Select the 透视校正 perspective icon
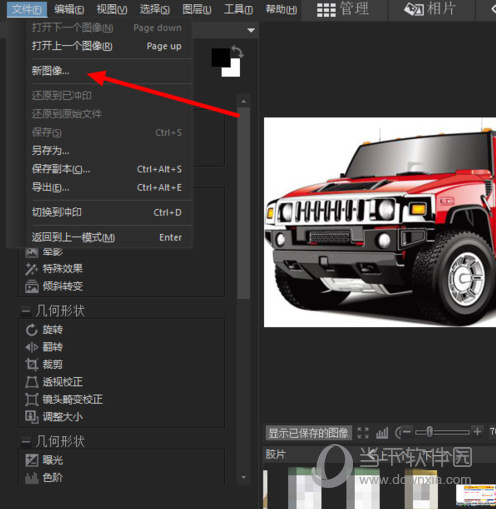This screenshot has height=509, width=496. (x=32, y=382)
